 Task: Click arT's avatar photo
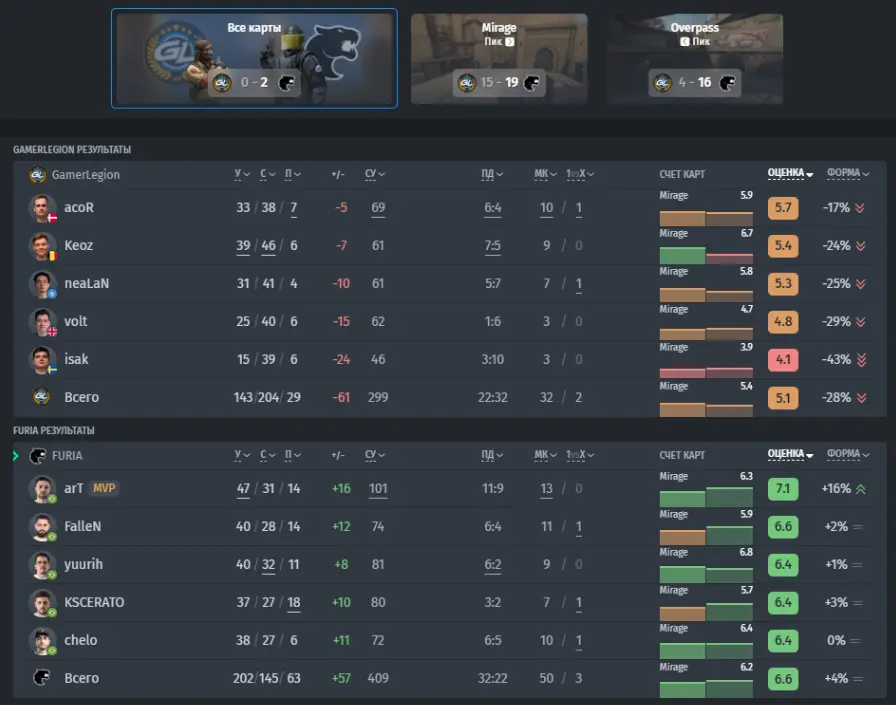[42, 488]
